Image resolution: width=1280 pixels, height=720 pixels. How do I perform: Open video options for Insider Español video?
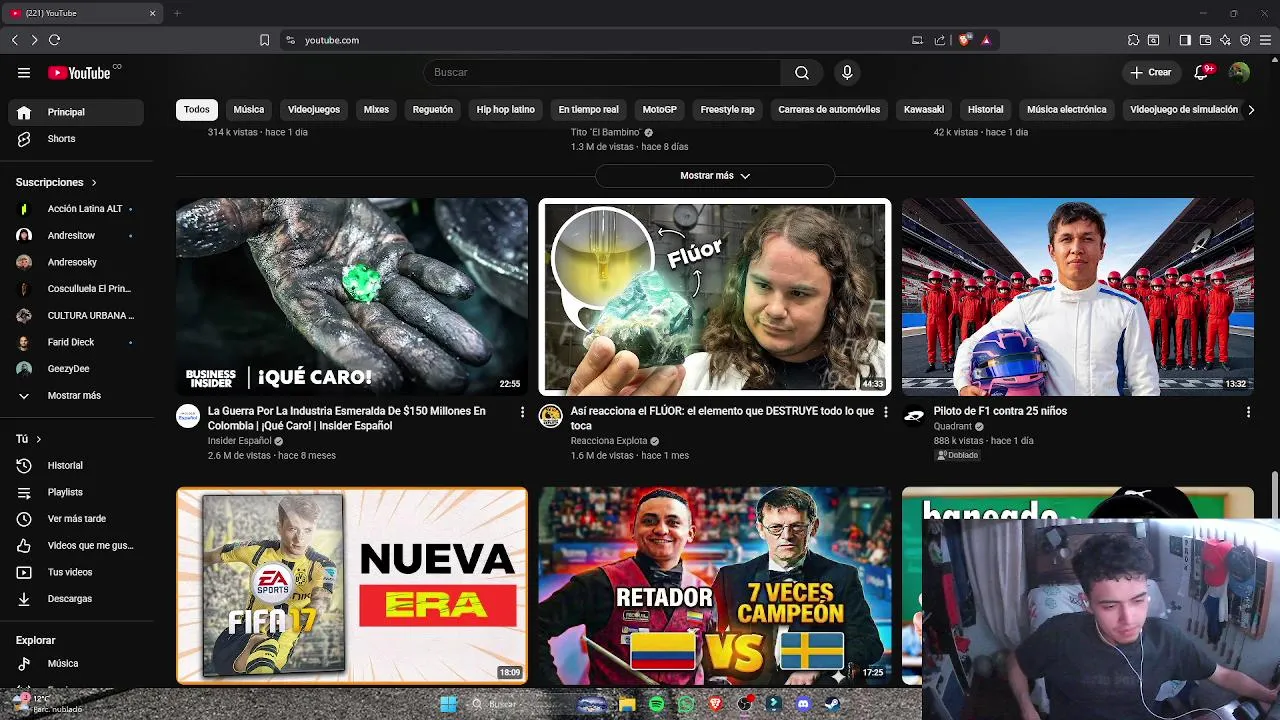[x=522, y=412]
